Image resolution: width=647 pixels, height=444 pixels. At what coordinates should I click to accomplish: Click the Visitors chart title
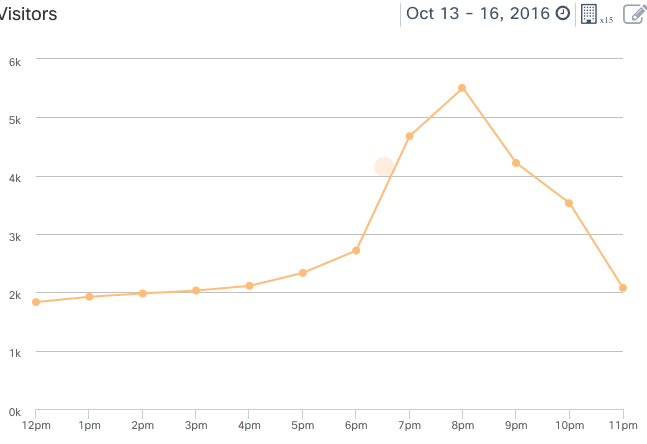coord(28,14)
